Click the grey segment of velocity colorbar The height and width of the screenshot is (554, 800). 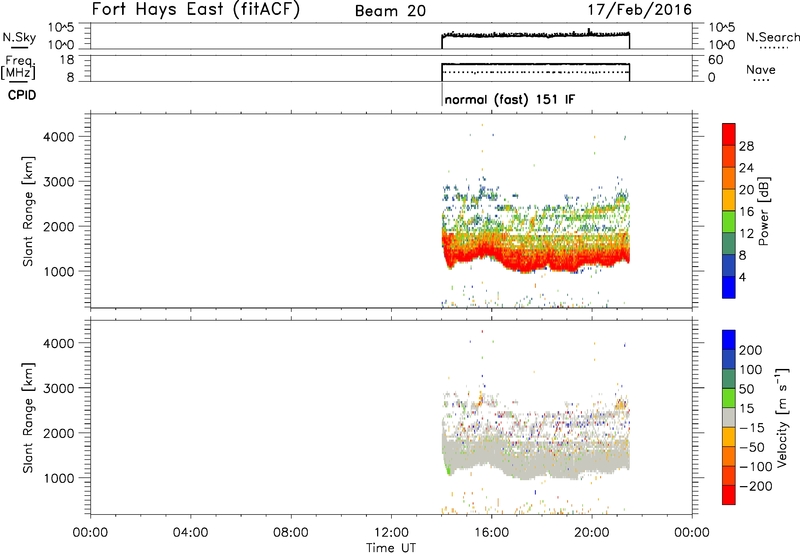pos(729,417)
